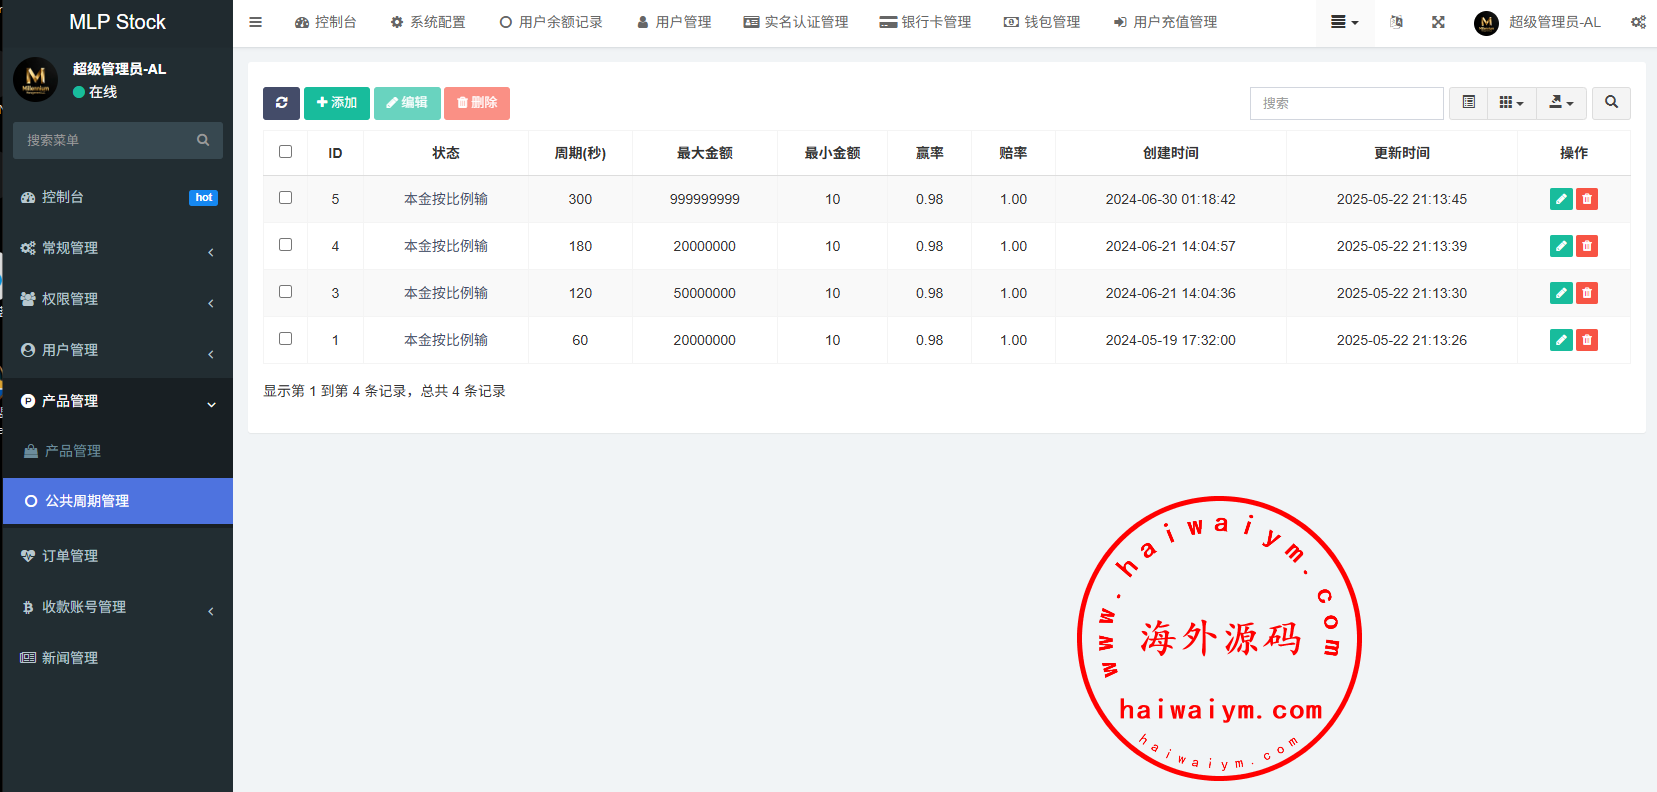Sort the table by 周期(秒) column header
This screenshot has width=1657, height=792.
pyautogui.click(x=580, y=153)
